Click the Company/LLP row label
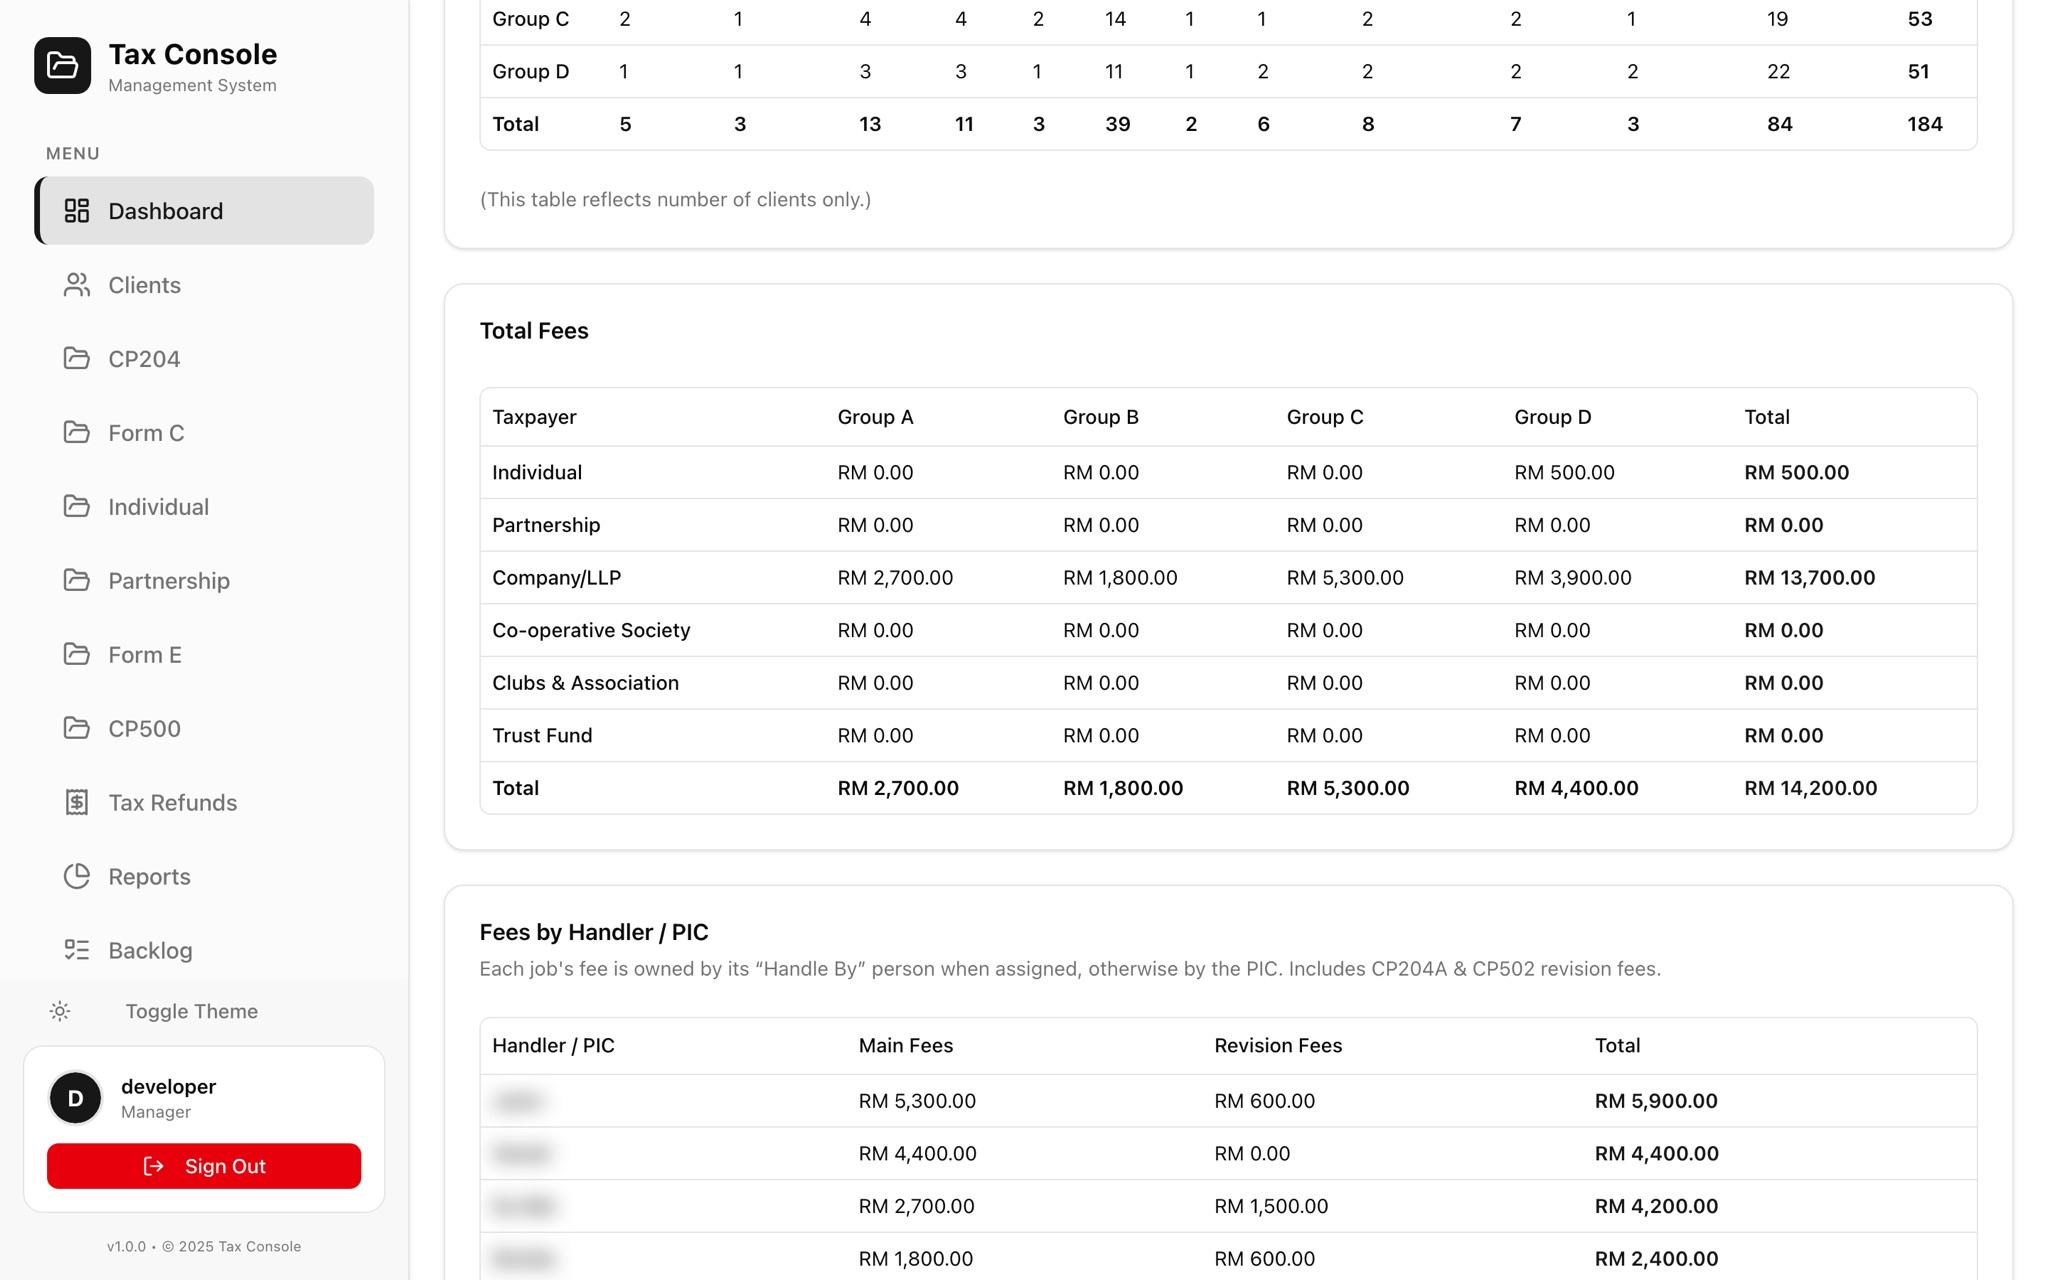 click(x=556, y=578)
